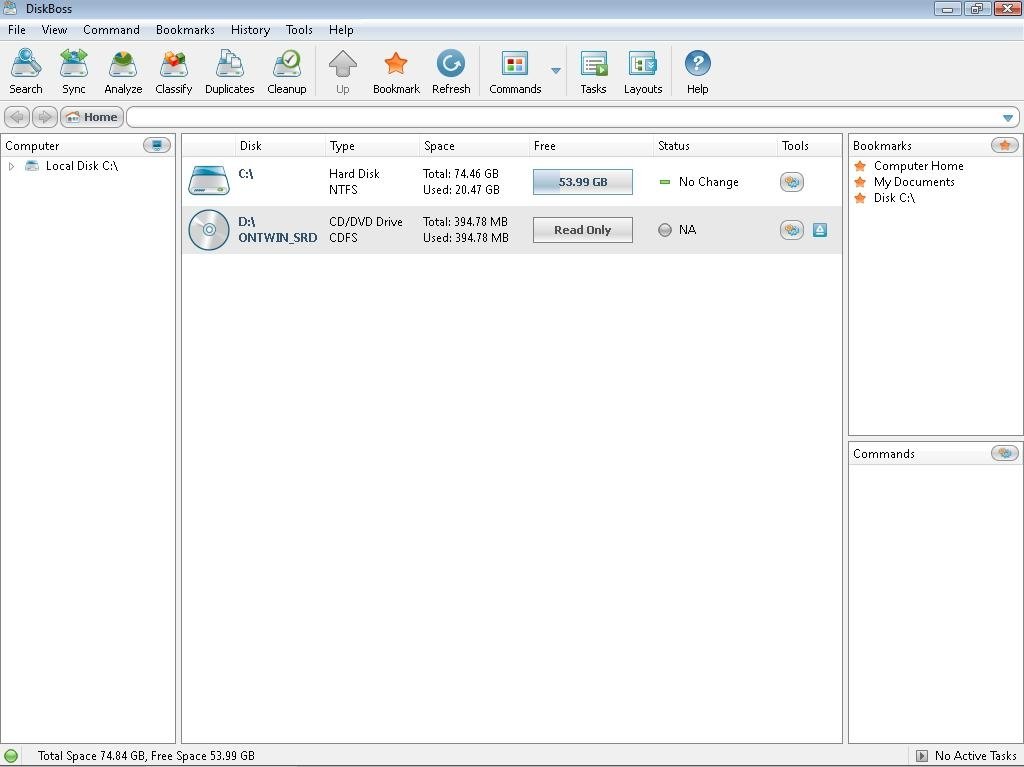This screenshot has width=1024, height=767.
Task: Open the View menu
Action: 54,30
